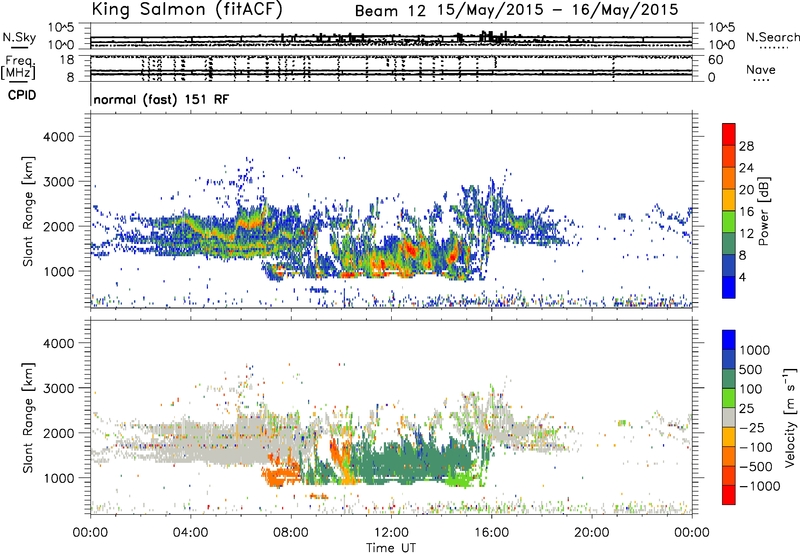Click the Time UT axis label

tap(391, 548)
